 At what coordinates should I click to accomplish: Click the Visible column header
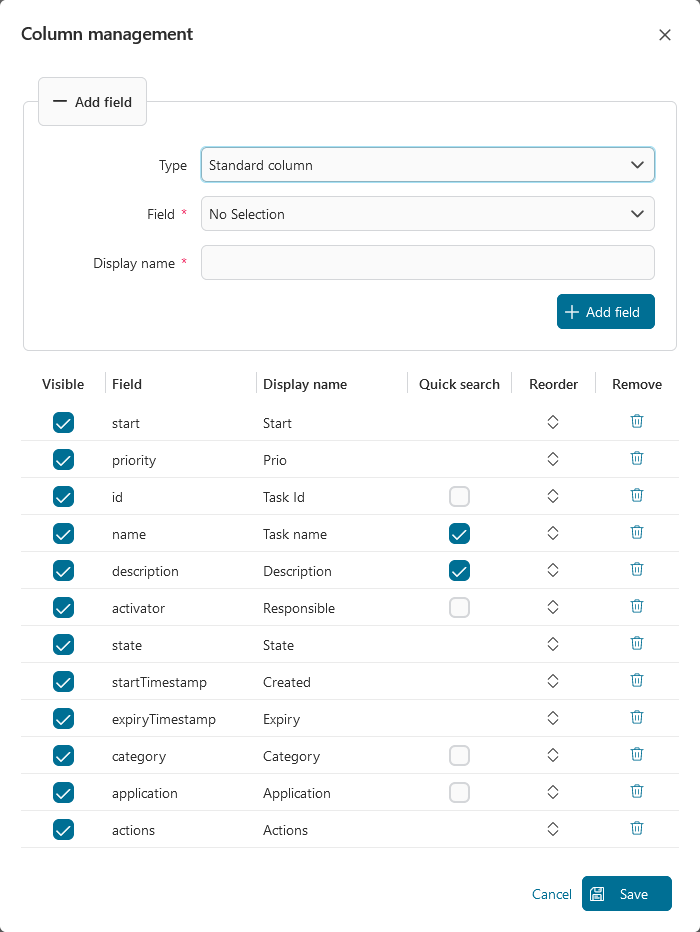tap(63, 384)
